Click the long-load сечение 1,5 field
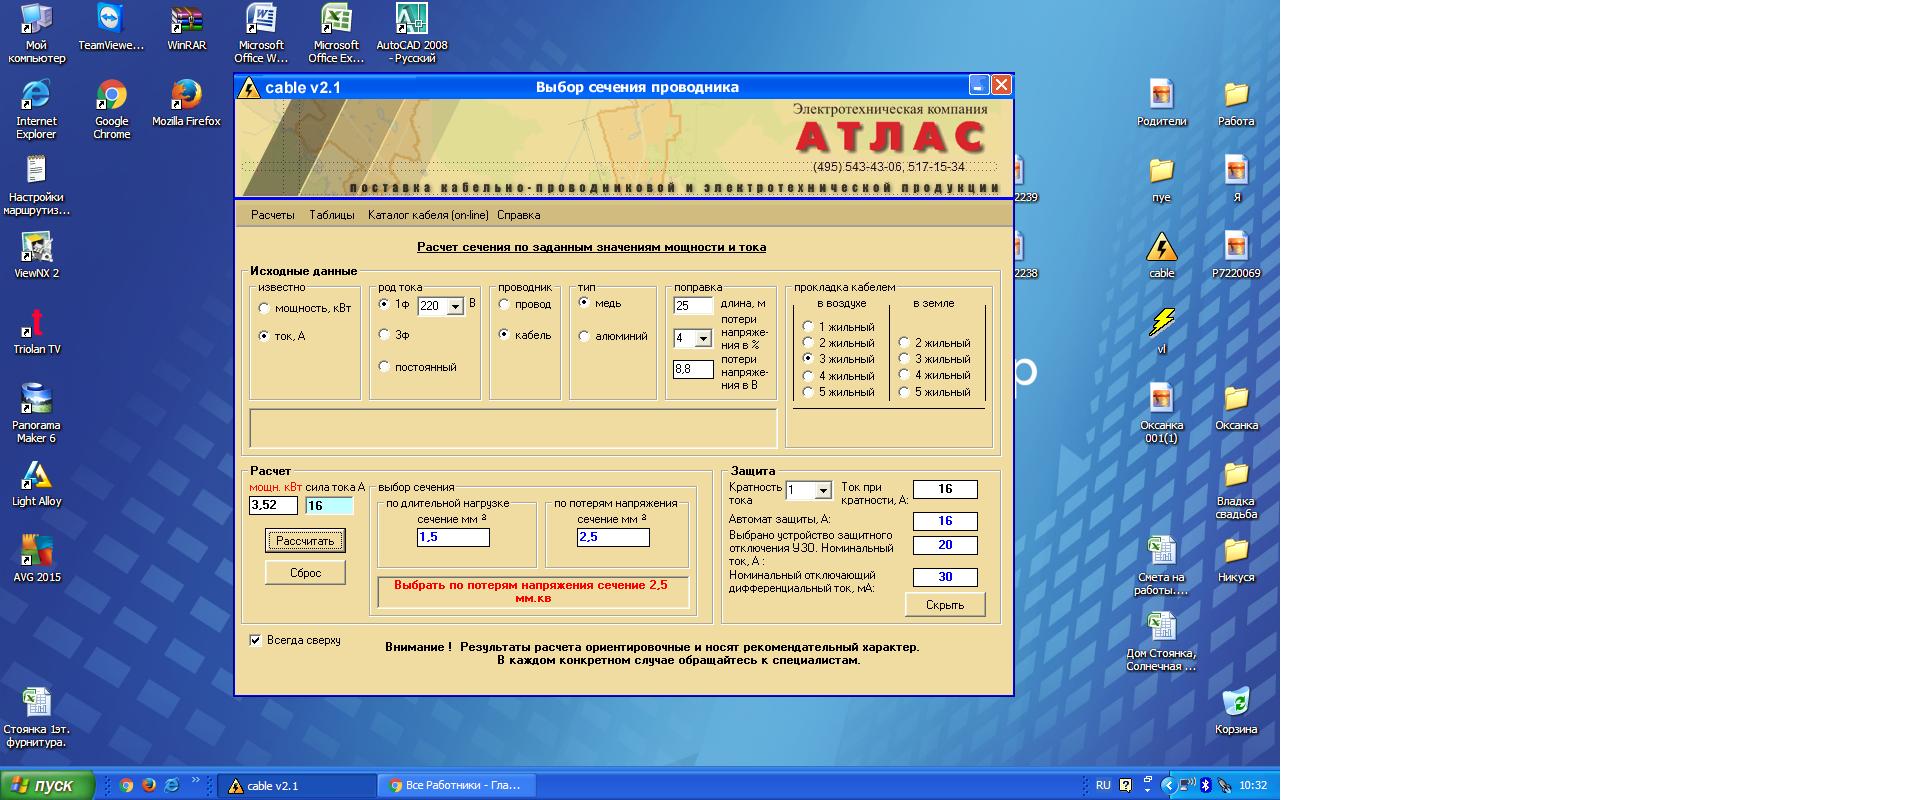Screen dimensions: 1920x800 (453, 537)
